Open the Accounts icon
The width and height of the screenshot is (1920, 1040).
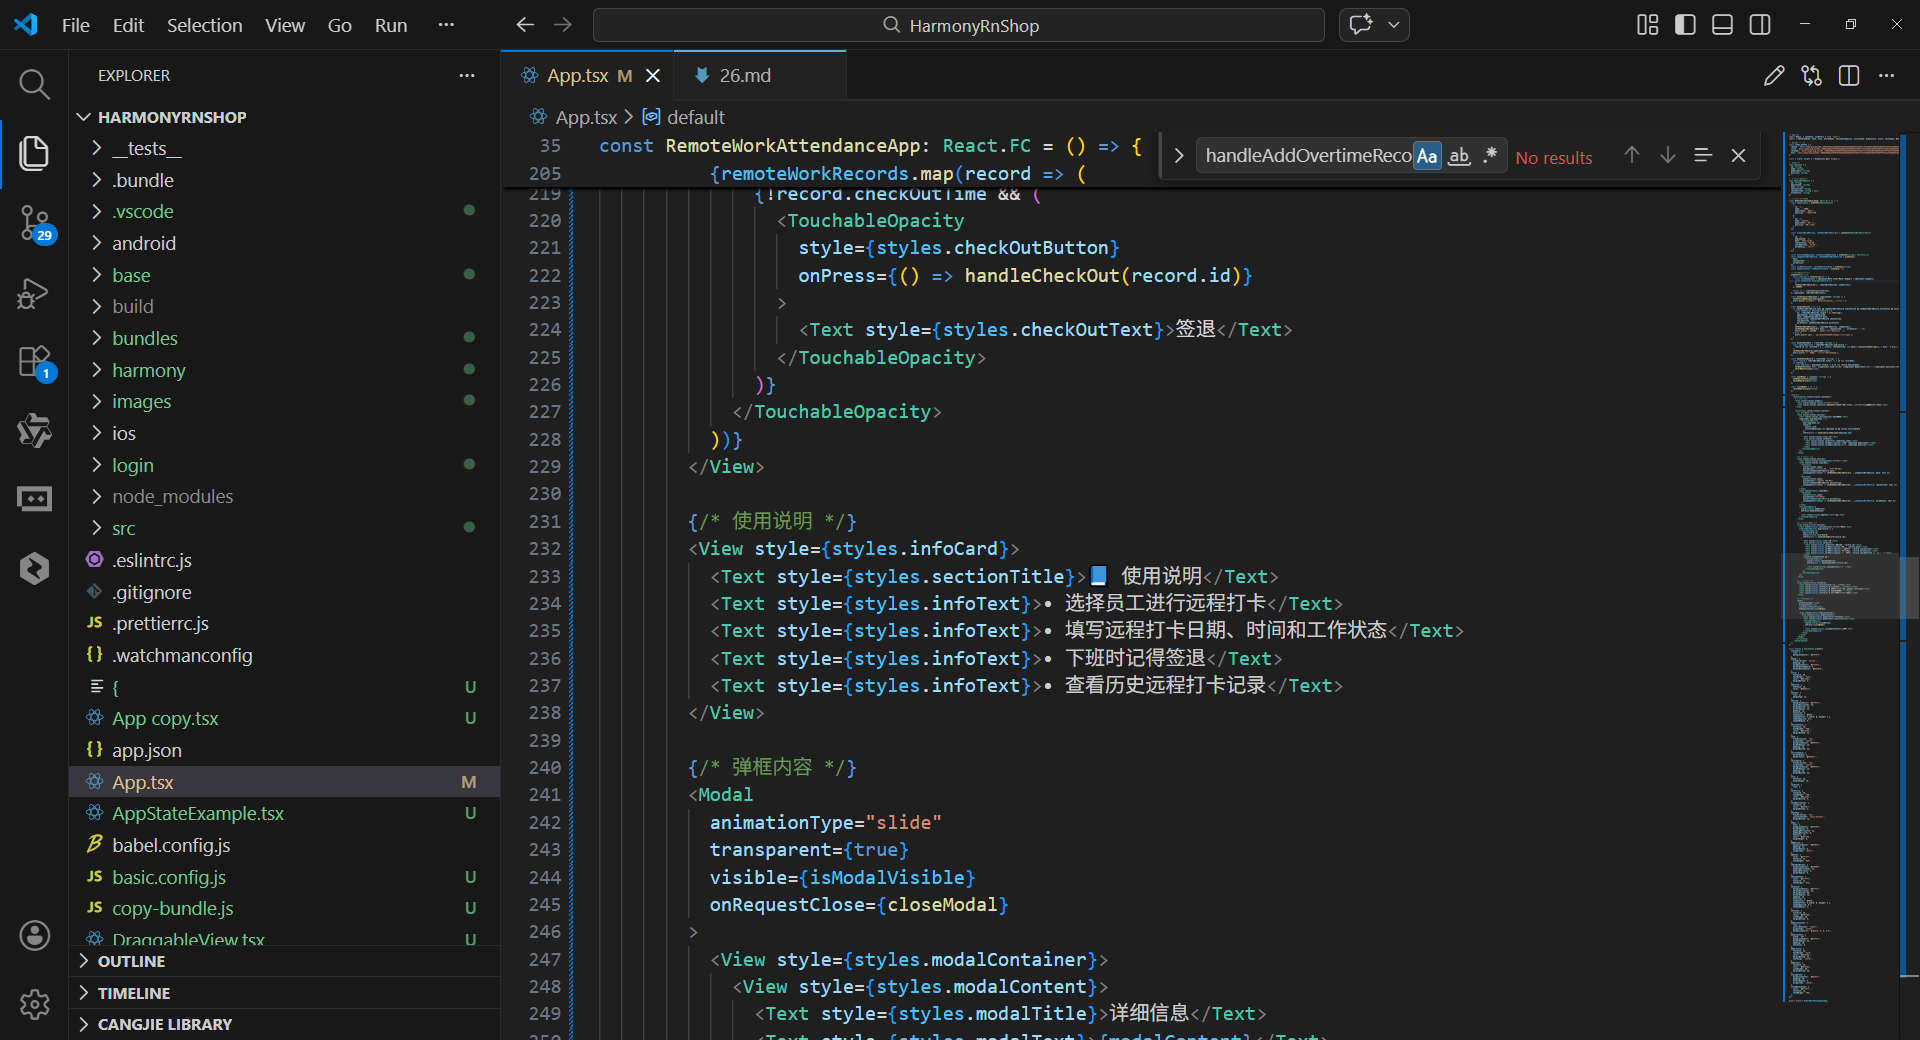pos(34,936)
